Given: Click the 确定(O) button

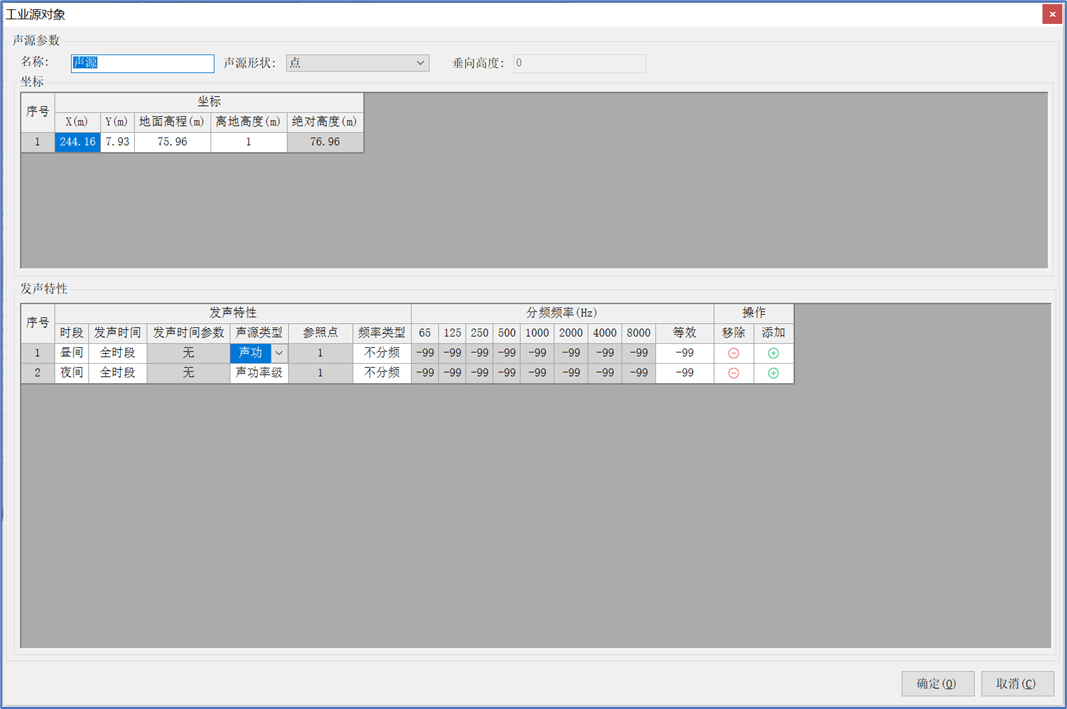Looking at the screenshot, I should pyautogui.click(x=937, y=684).
